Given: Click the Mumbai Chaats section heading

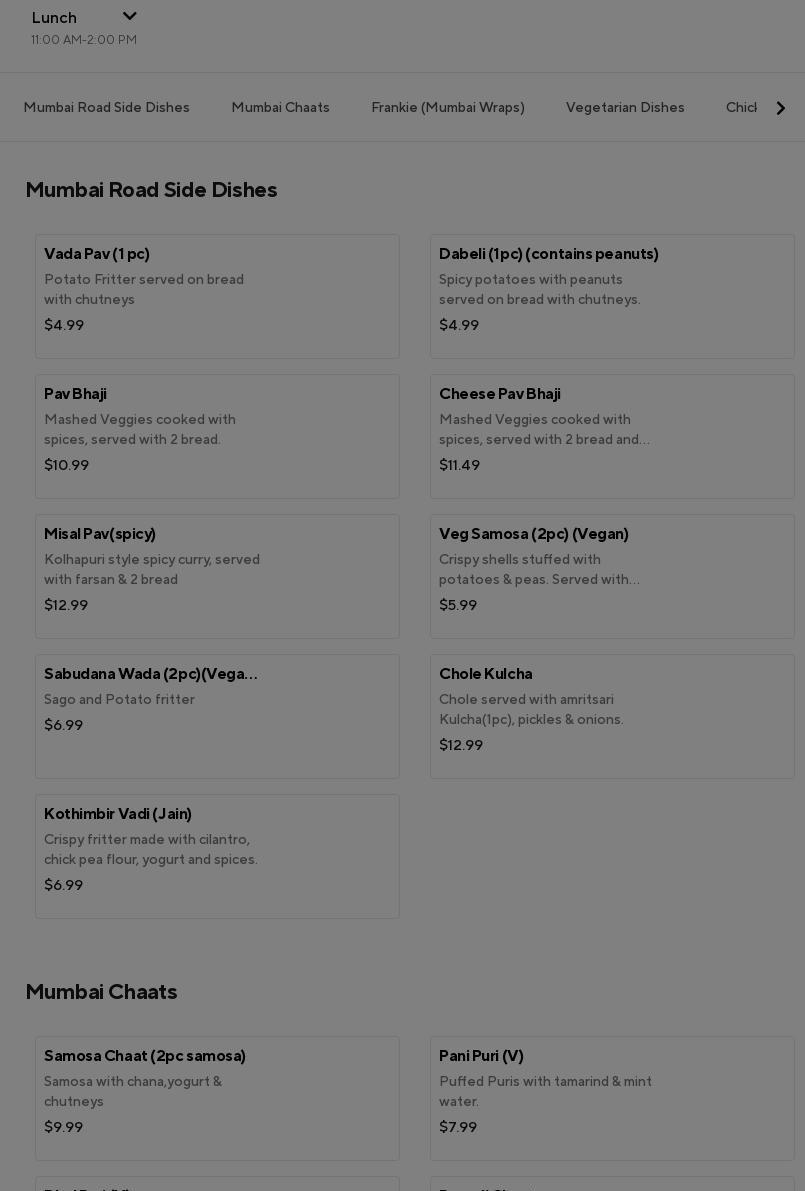Looking at the screenshot, I should [102, 992].
